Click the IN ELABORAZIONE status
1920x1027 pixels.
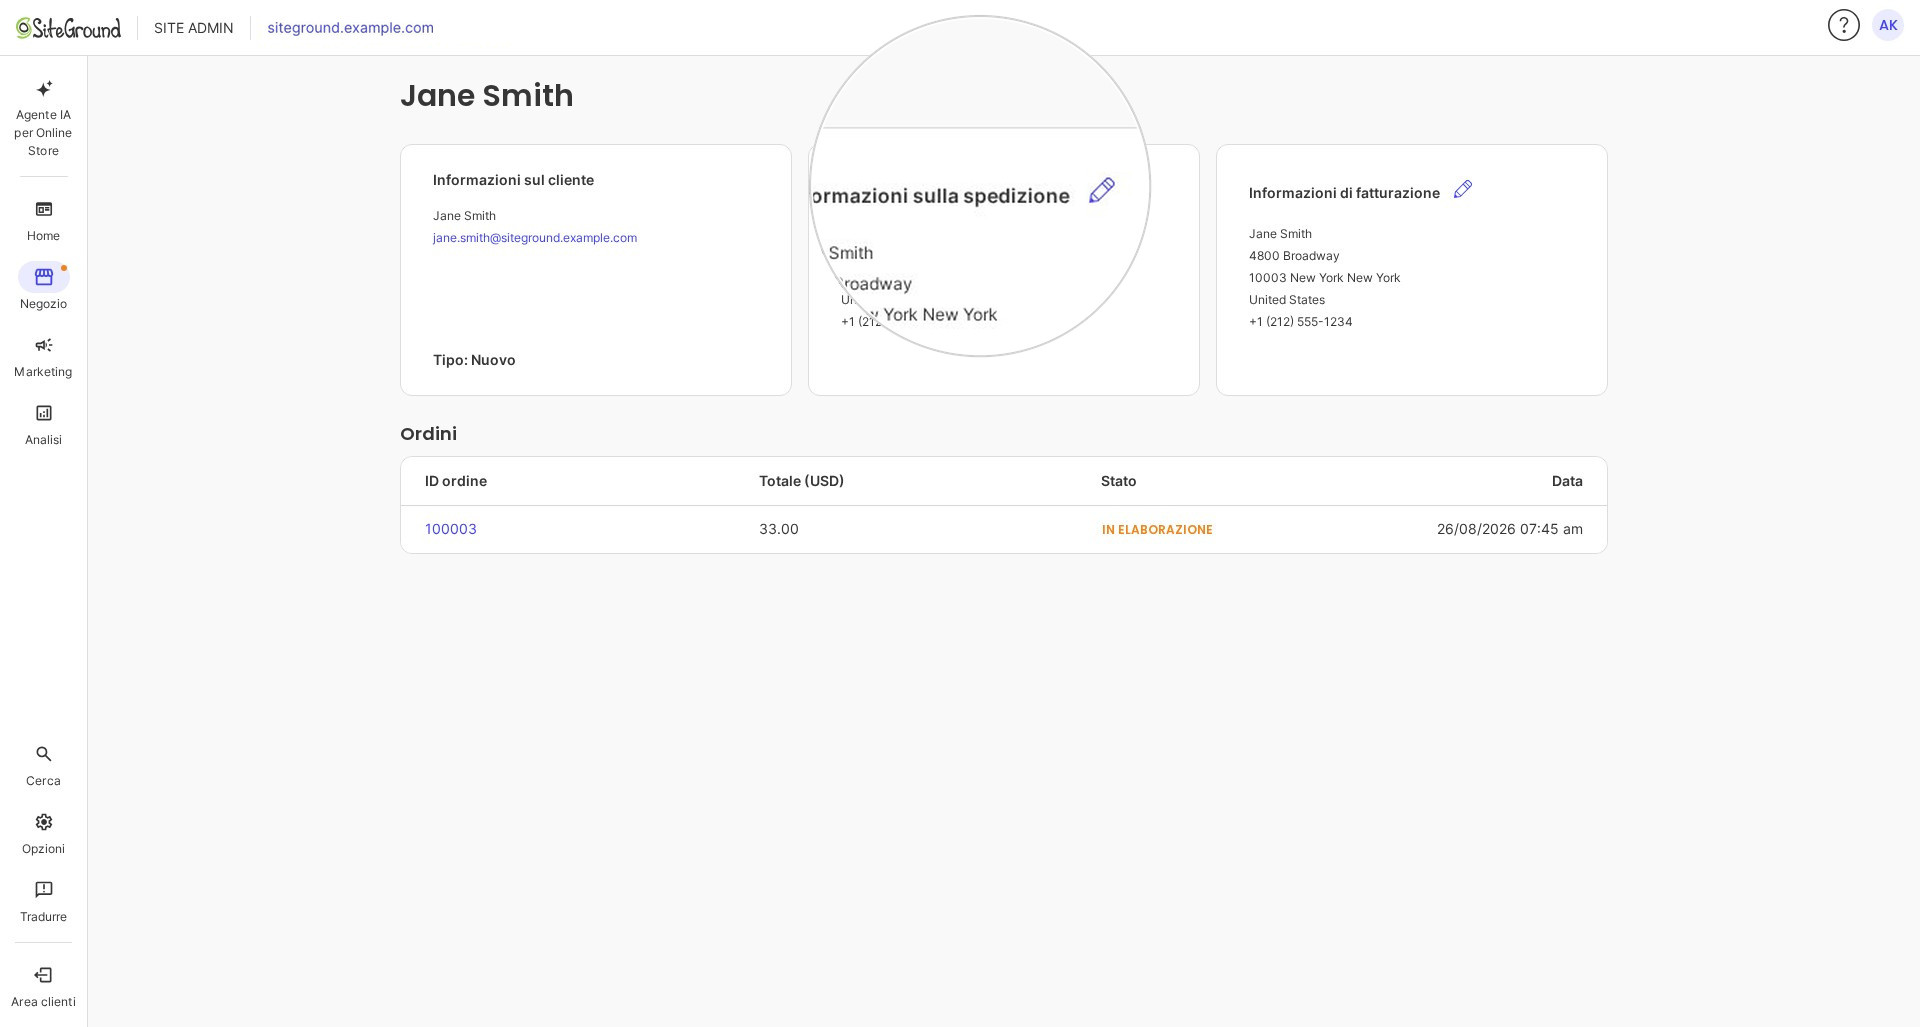1157,530
